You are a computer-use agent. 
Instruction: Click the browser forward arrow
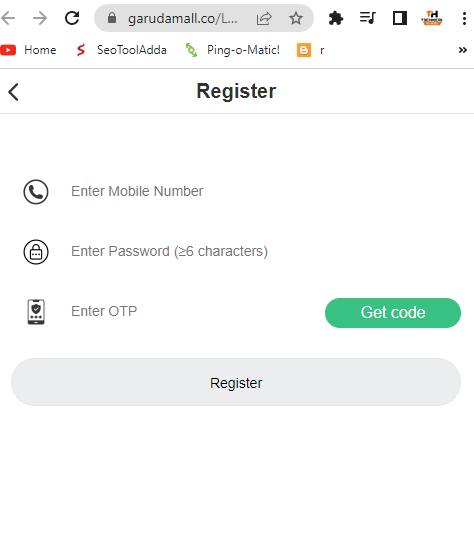click(40, 18)
